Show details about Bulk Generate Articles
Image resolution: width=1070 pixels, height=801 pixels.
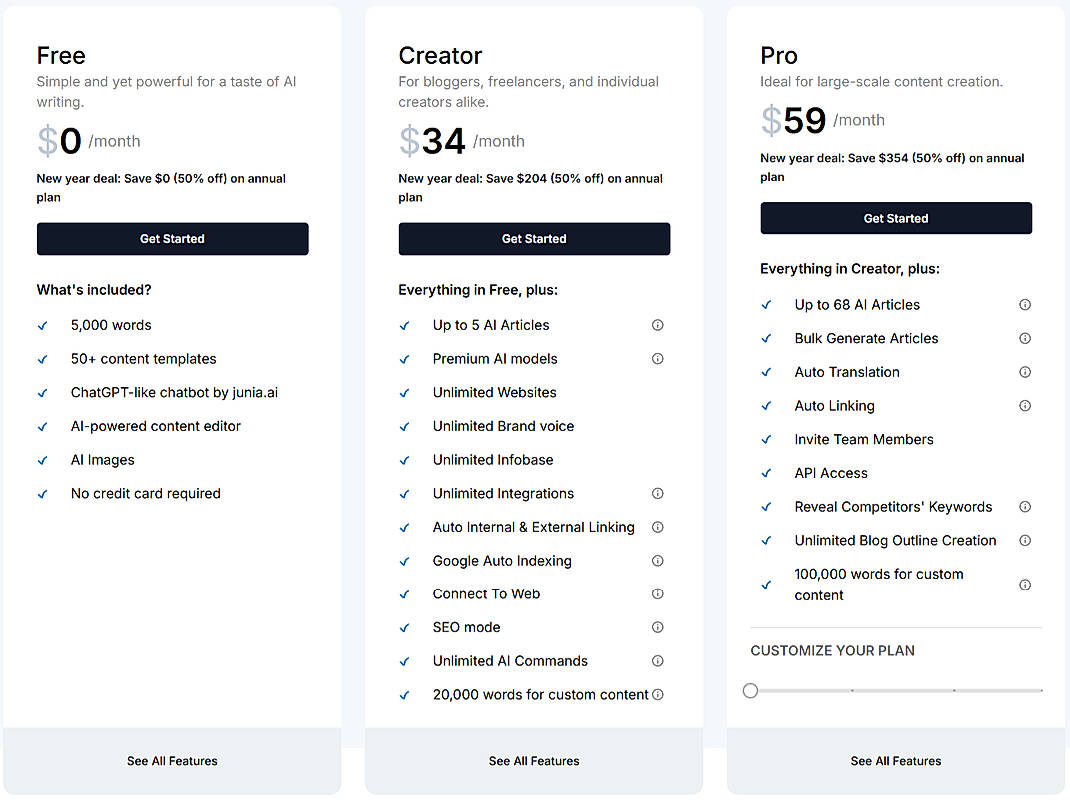(x=1024, y=338)
